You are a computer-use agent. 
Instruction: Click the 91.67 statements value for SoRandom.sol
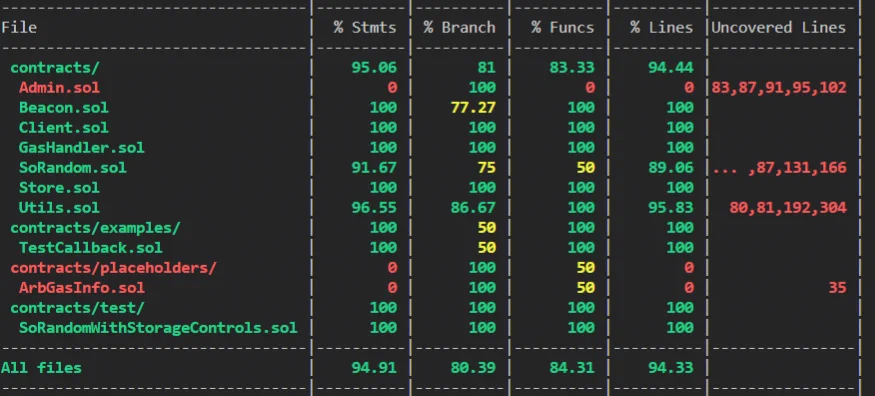(374, 168)
